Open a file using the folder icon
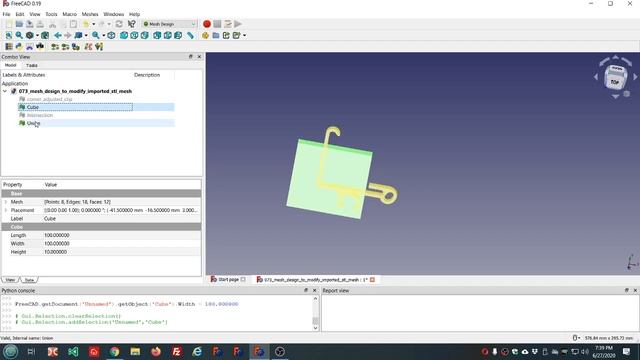Viewport: 640px width, 360px height. (x=19, y=24)
